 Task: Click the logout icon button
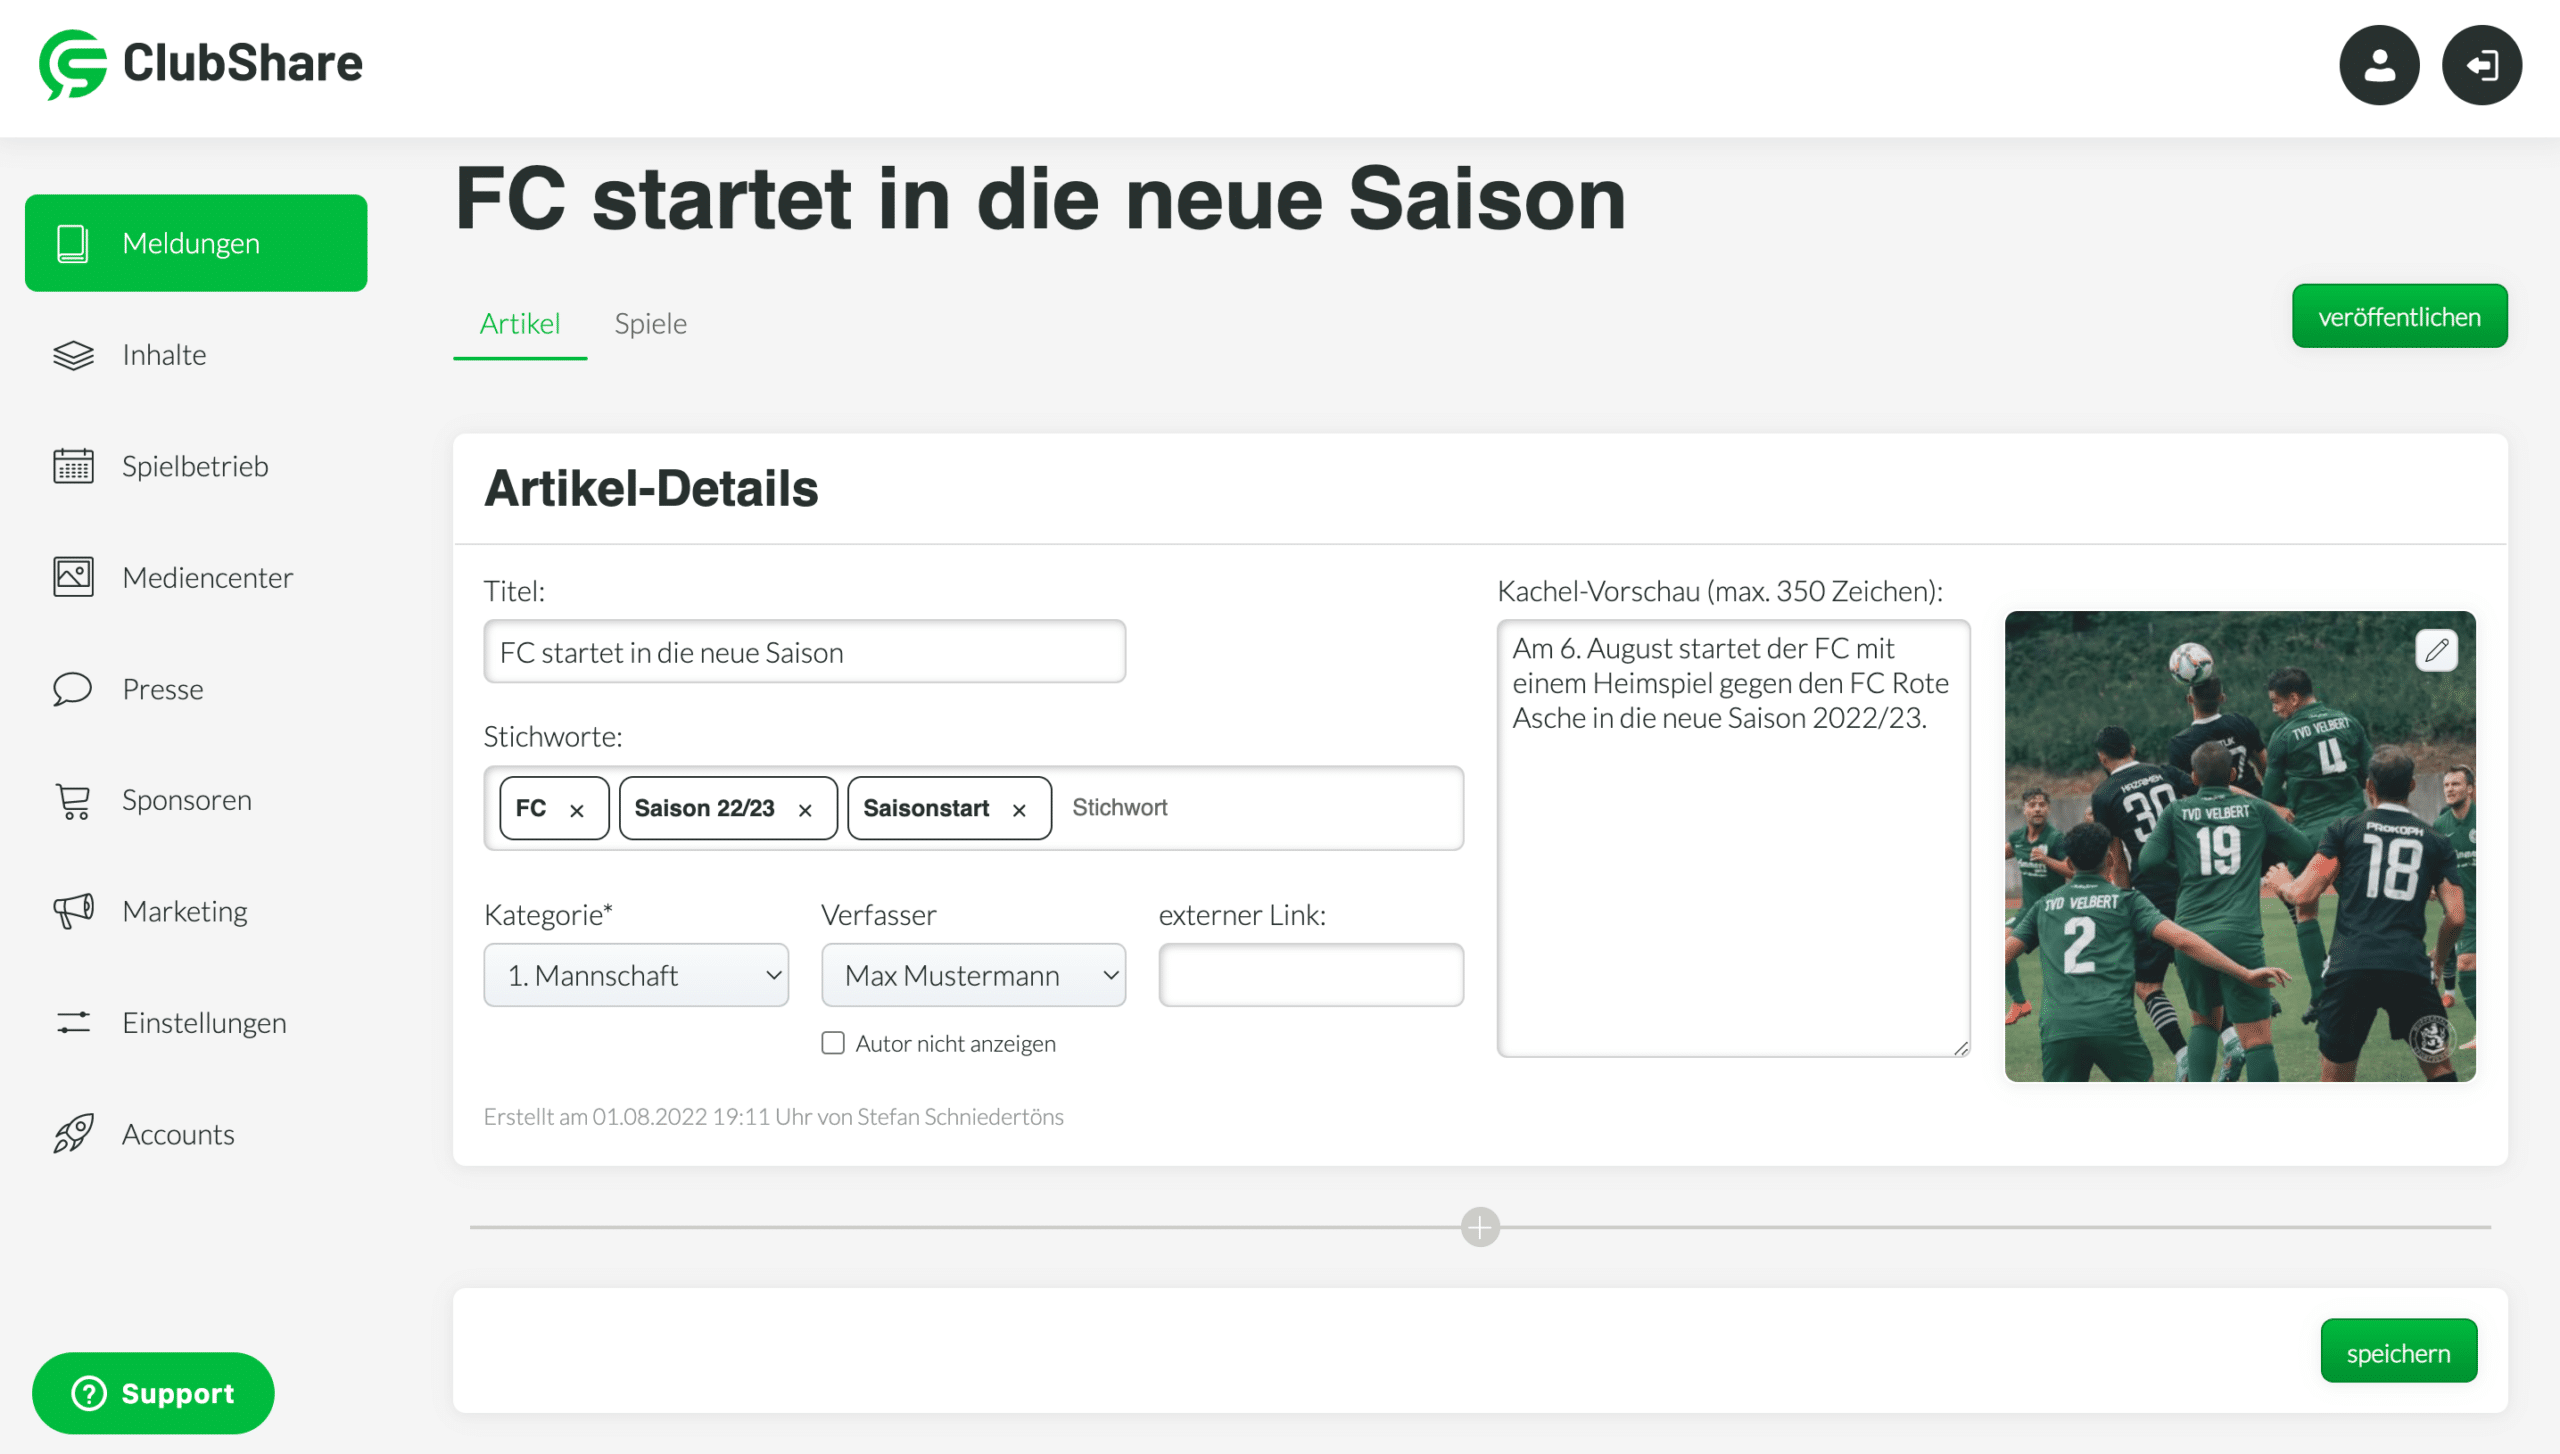2481,66
